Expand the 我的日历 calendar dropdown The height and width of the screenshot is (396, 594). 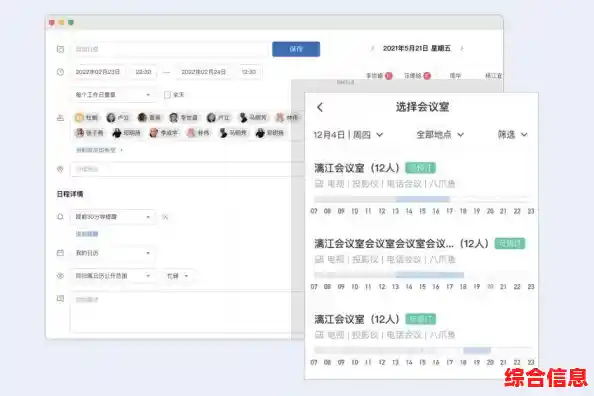pos(113,253)
